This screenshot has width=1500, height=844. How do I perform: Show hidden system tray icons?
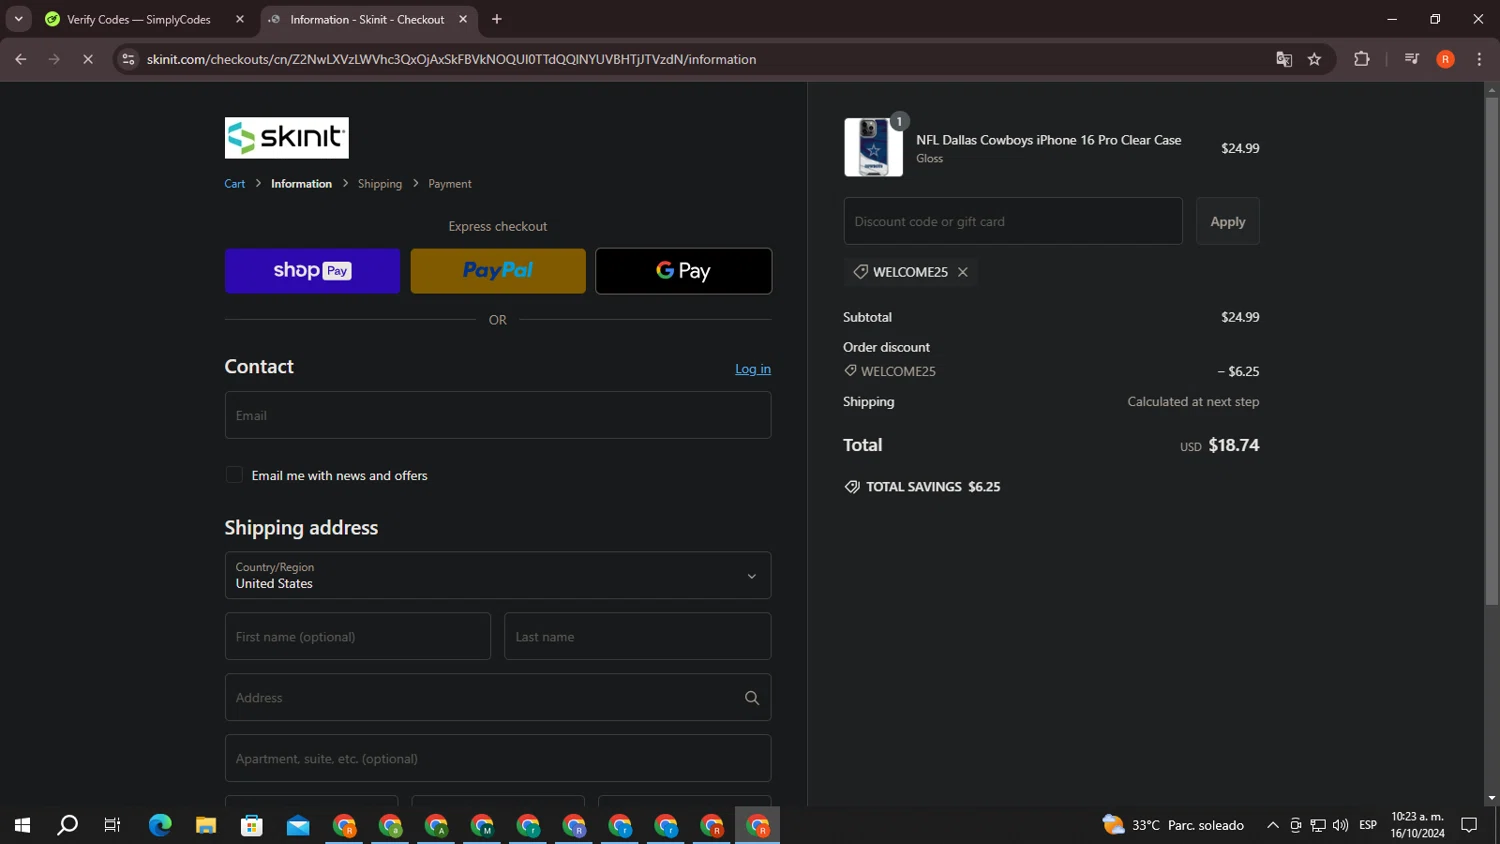coord(1273,825)
